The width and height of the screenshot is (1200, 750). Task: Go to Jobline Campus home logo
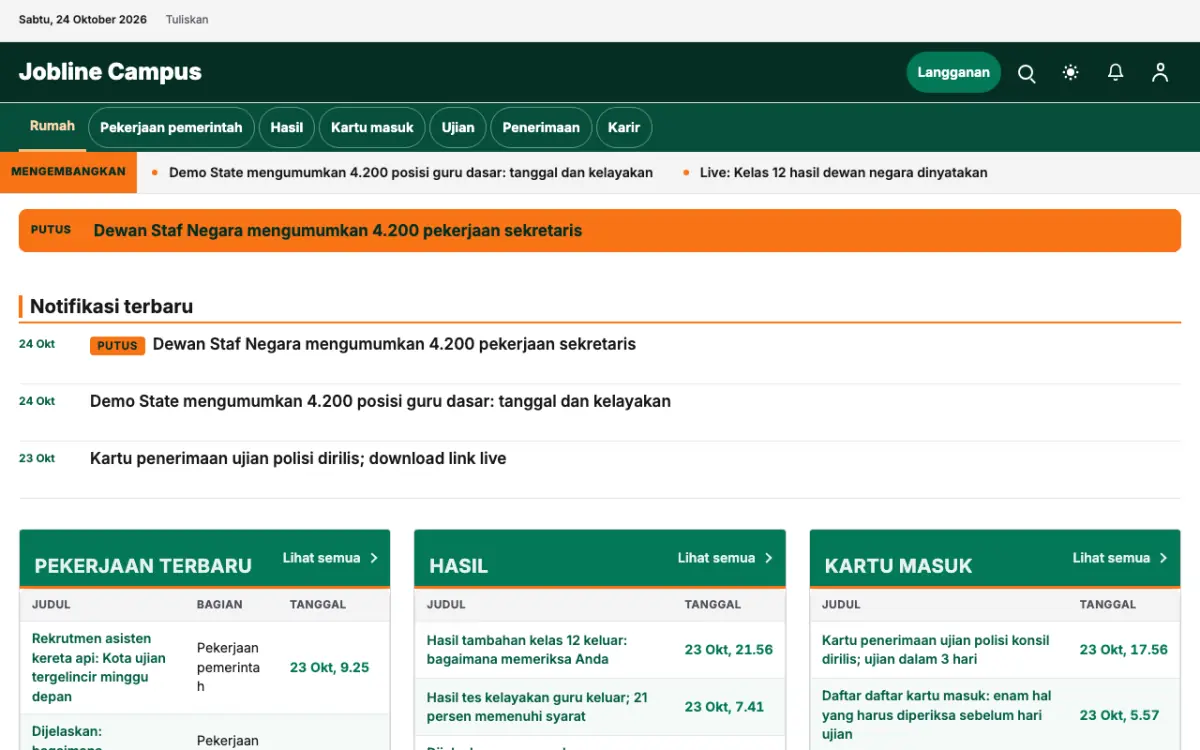click(x=110, y=72)
